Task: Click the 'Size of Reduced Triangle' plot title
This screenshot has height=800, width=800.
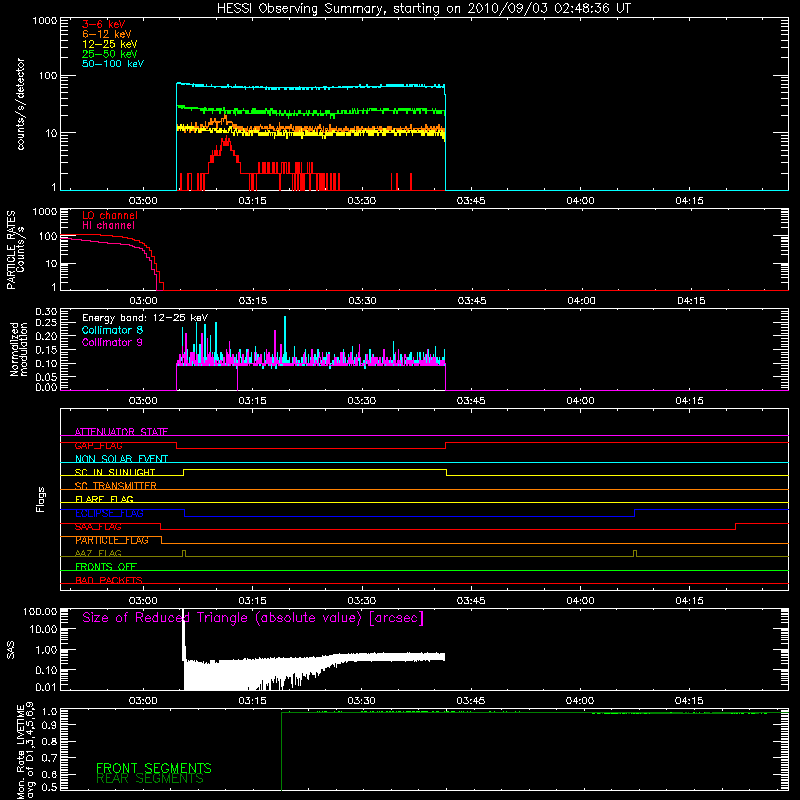Action: click(x=253, y=618)
